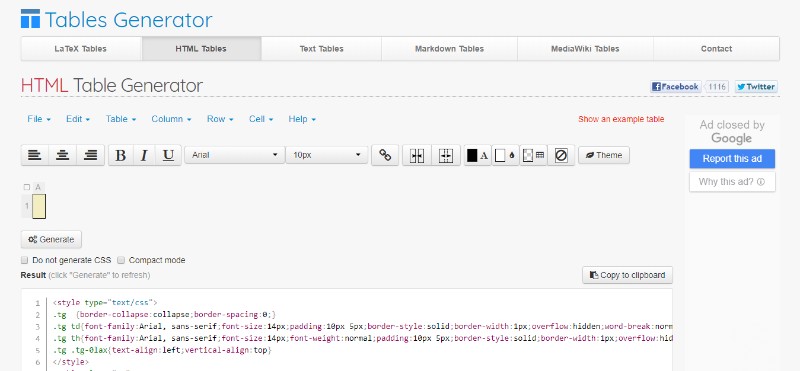The height and width of the screenshot is (371, 800).
Task: Enable Do not generate CSS checkbox
Action: (x=24, y=260)
